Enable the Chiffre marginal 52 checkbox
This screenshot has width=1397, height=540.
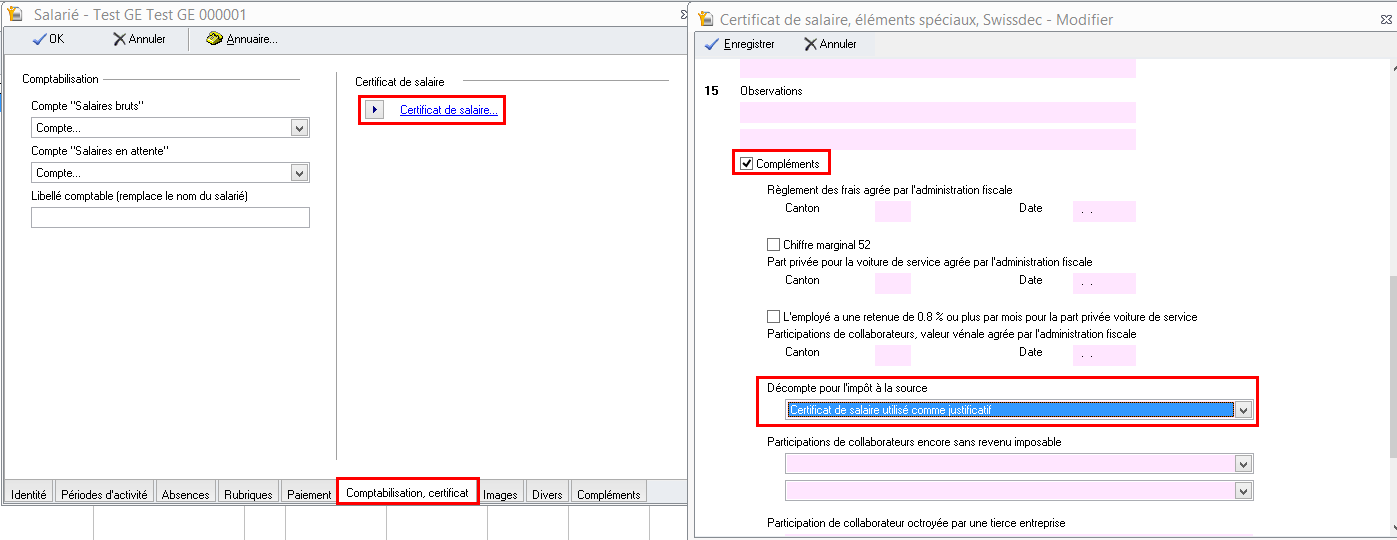773,244
